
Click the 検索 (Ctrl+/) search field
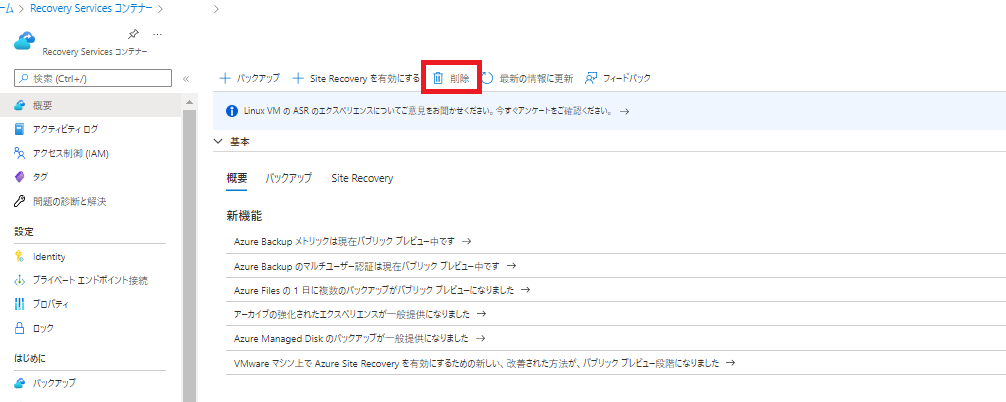click(x=93, y=78)
